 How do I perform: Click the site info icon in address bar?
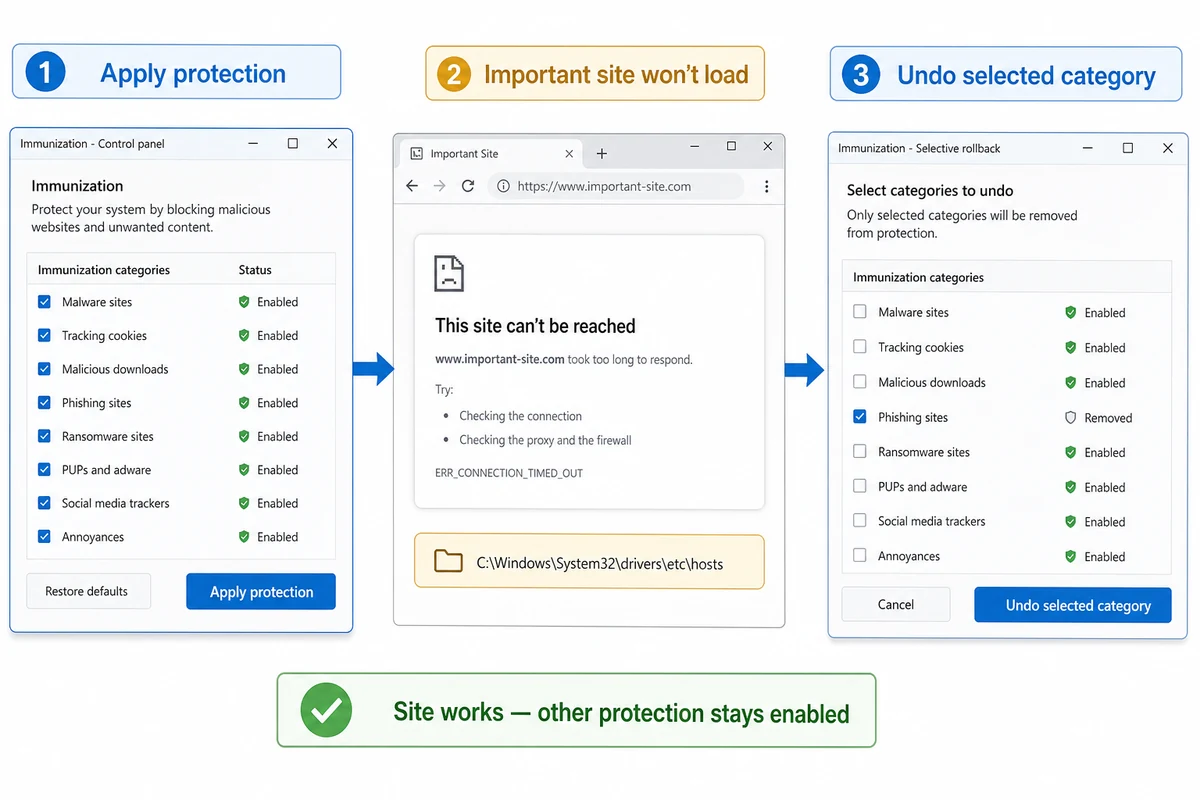(503, 186)
